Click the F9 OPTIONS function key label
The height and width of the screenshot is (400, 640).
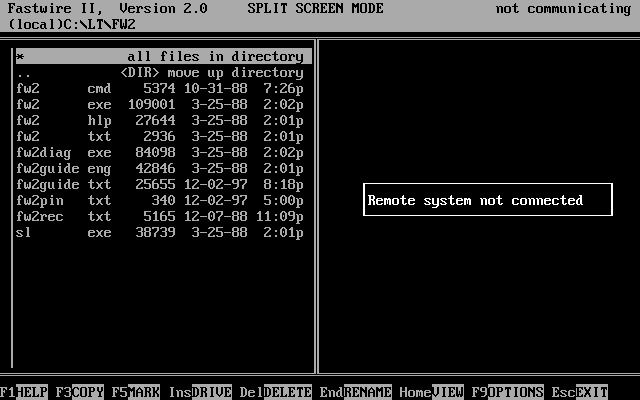507,392
